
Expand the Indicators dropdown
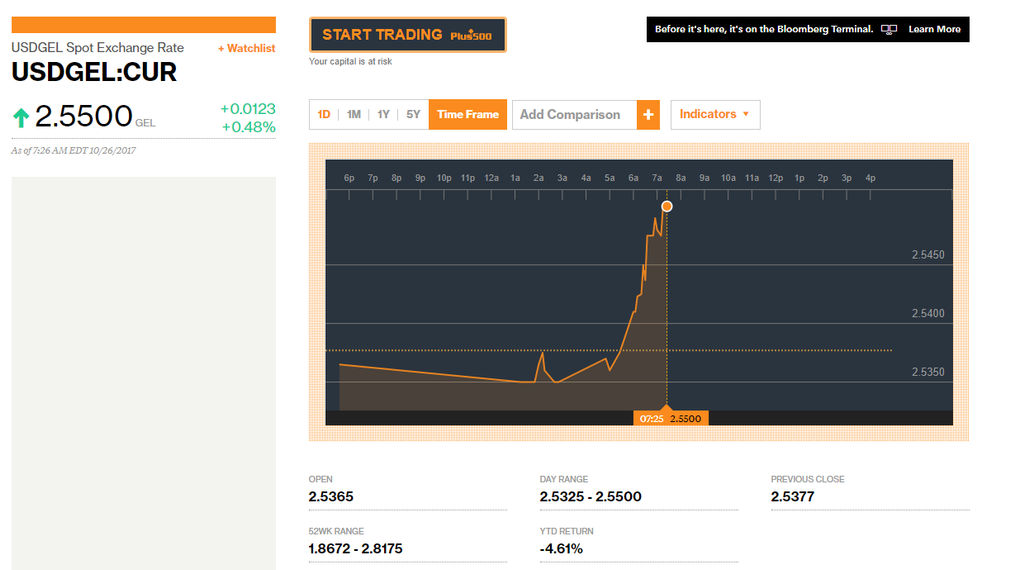click(x=715, y=114)
